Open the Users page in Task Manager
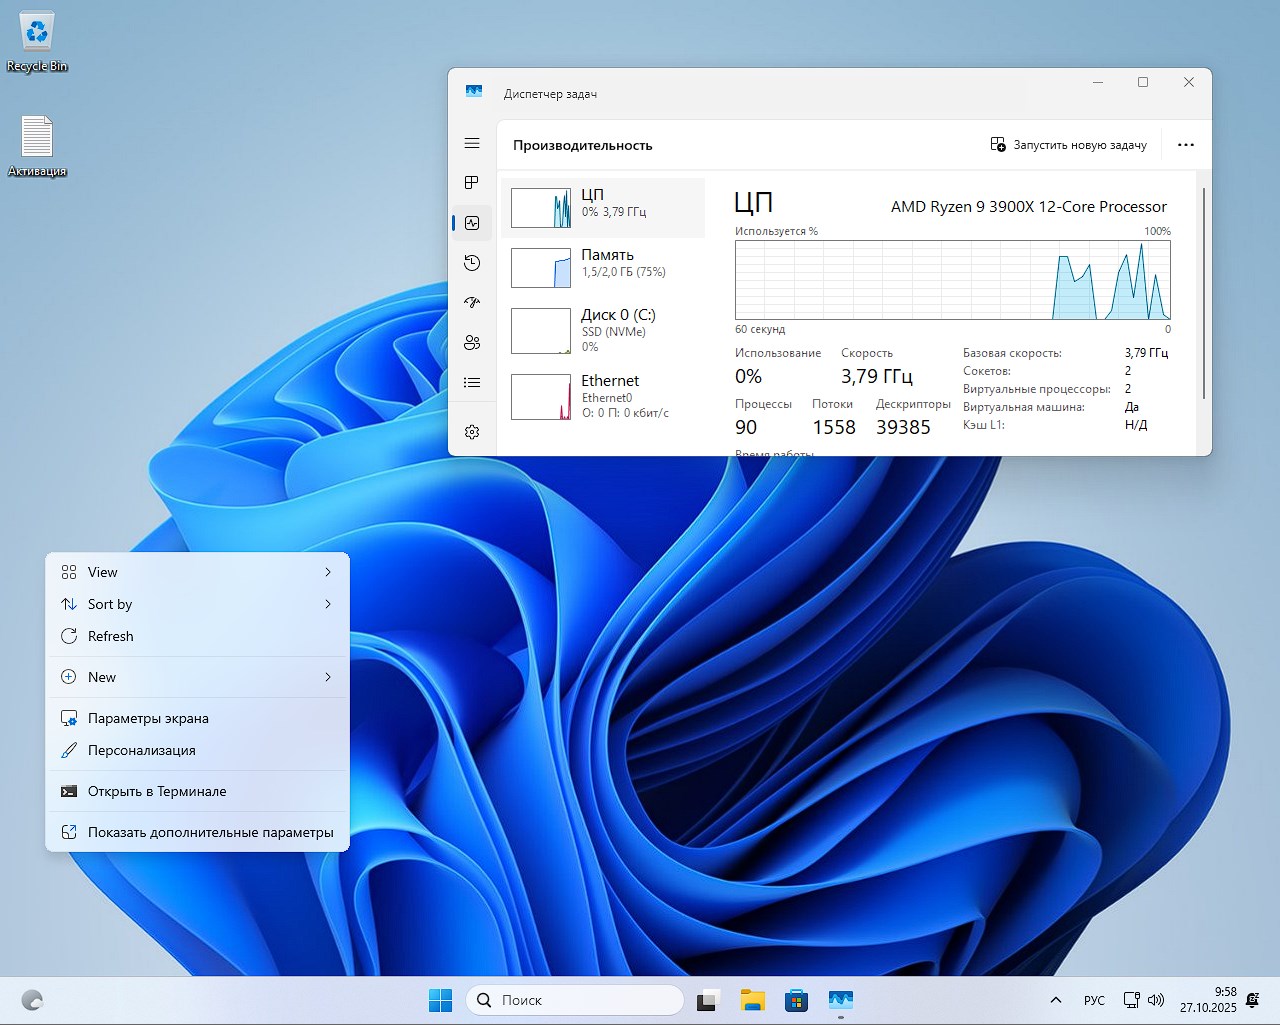This screenshot has width=1280, height=1025. 471,342
